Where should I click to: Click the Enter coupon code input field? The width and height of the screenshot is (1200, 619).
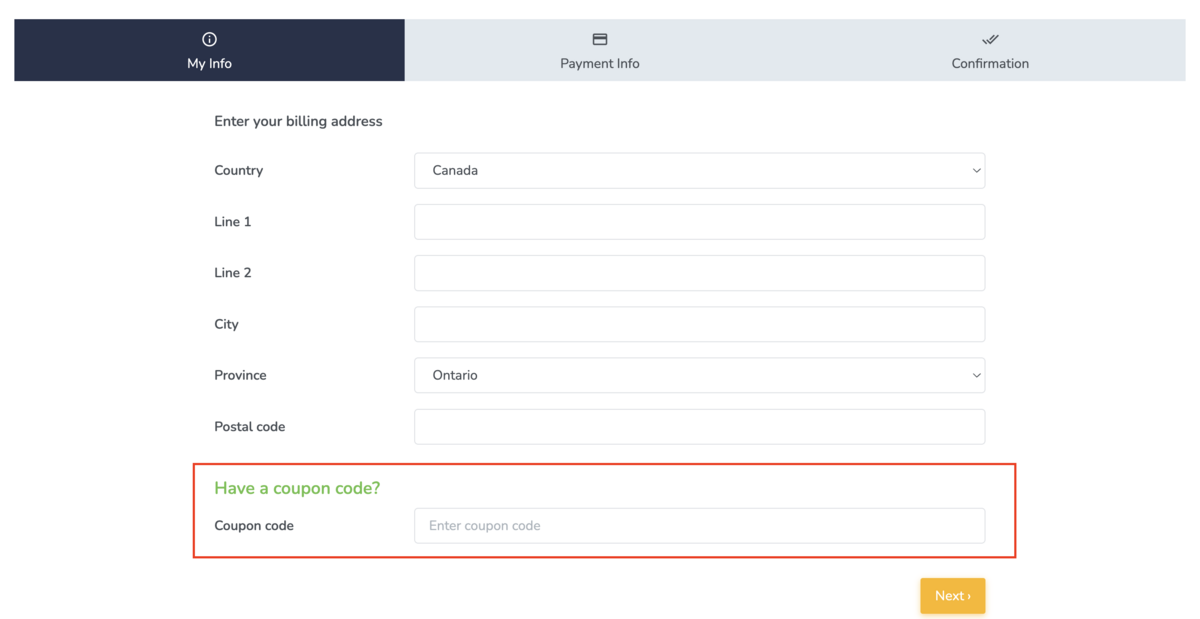point(700,525)
